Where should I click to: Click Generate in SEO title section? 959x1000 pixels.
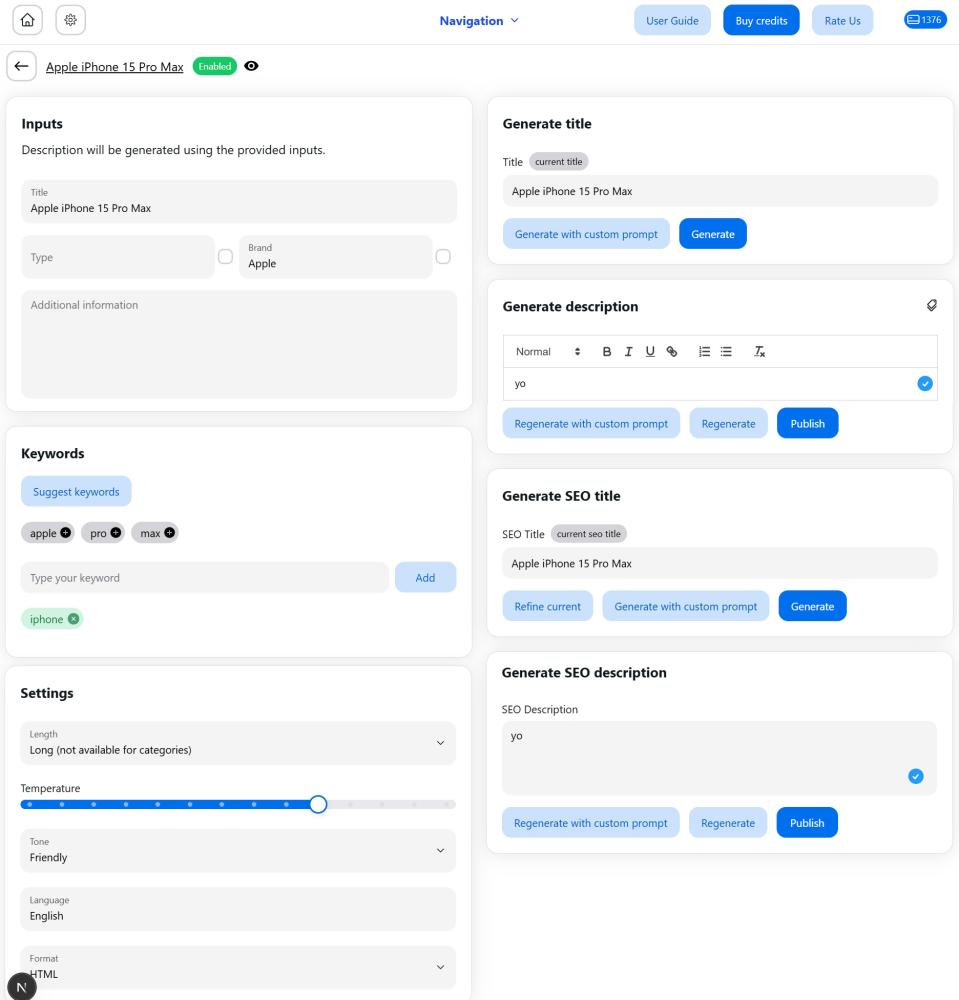[x=812, y=606]
